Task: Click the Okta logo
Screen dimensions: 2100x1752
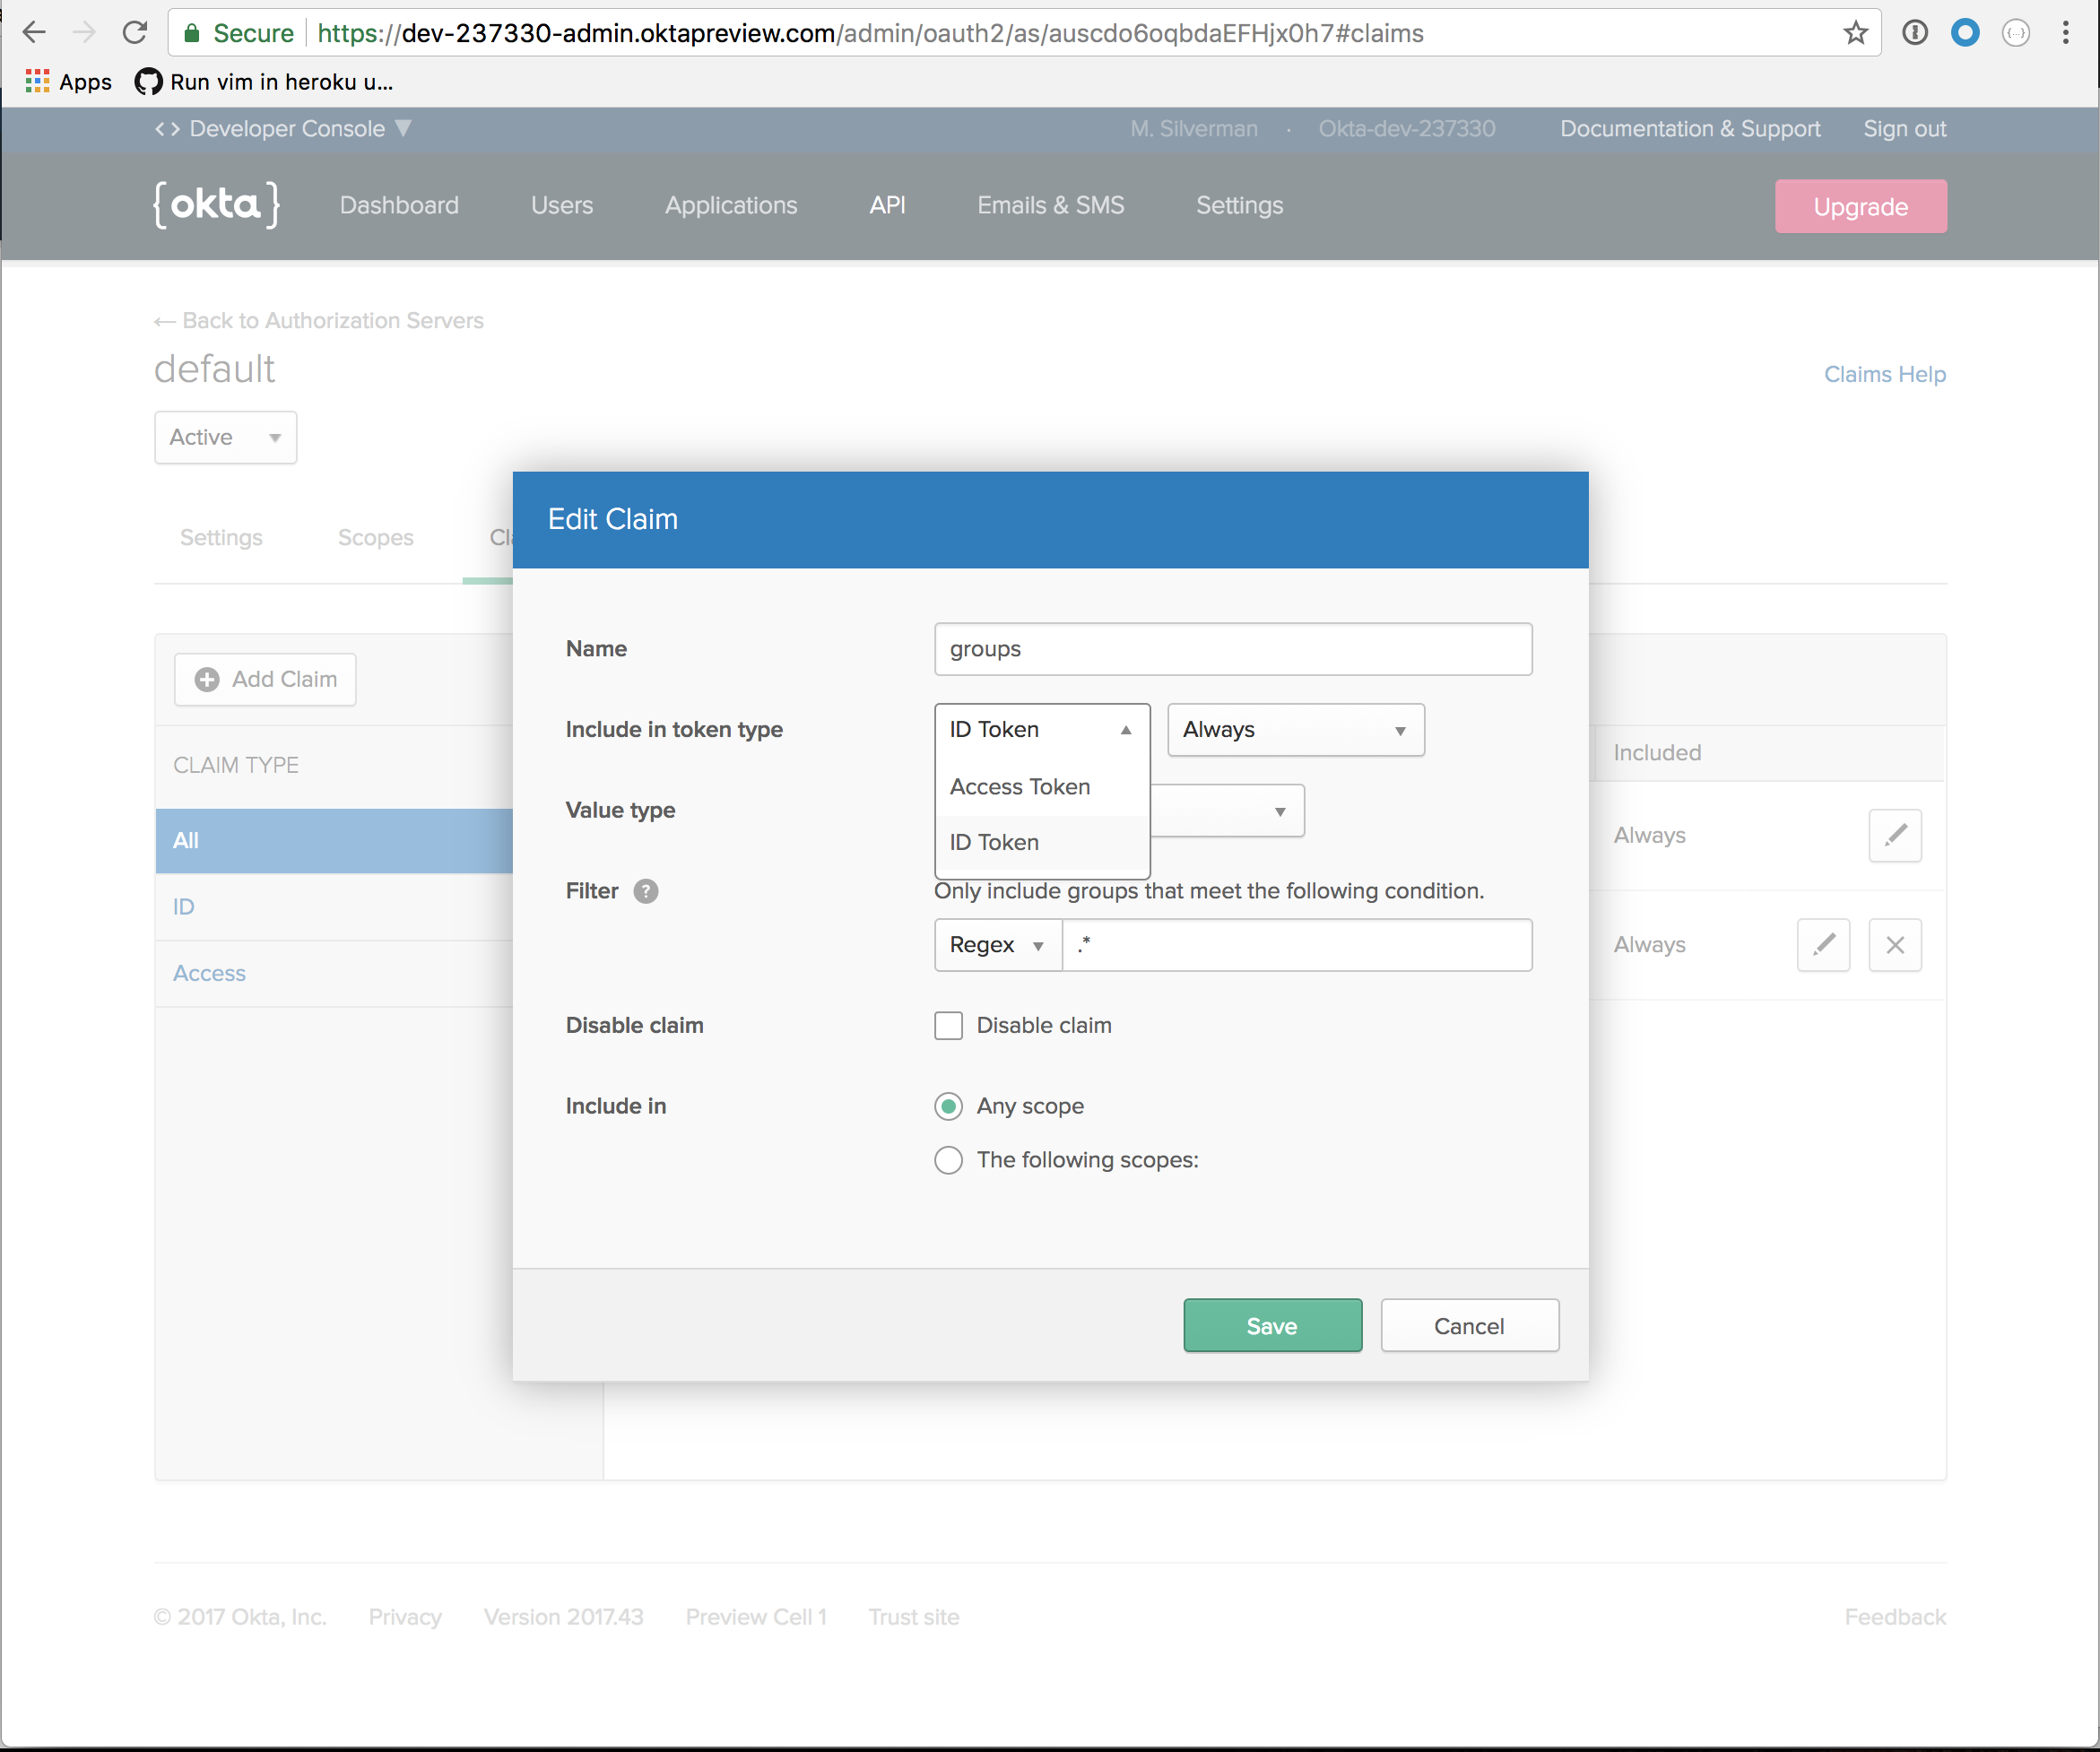Action: 216,205
